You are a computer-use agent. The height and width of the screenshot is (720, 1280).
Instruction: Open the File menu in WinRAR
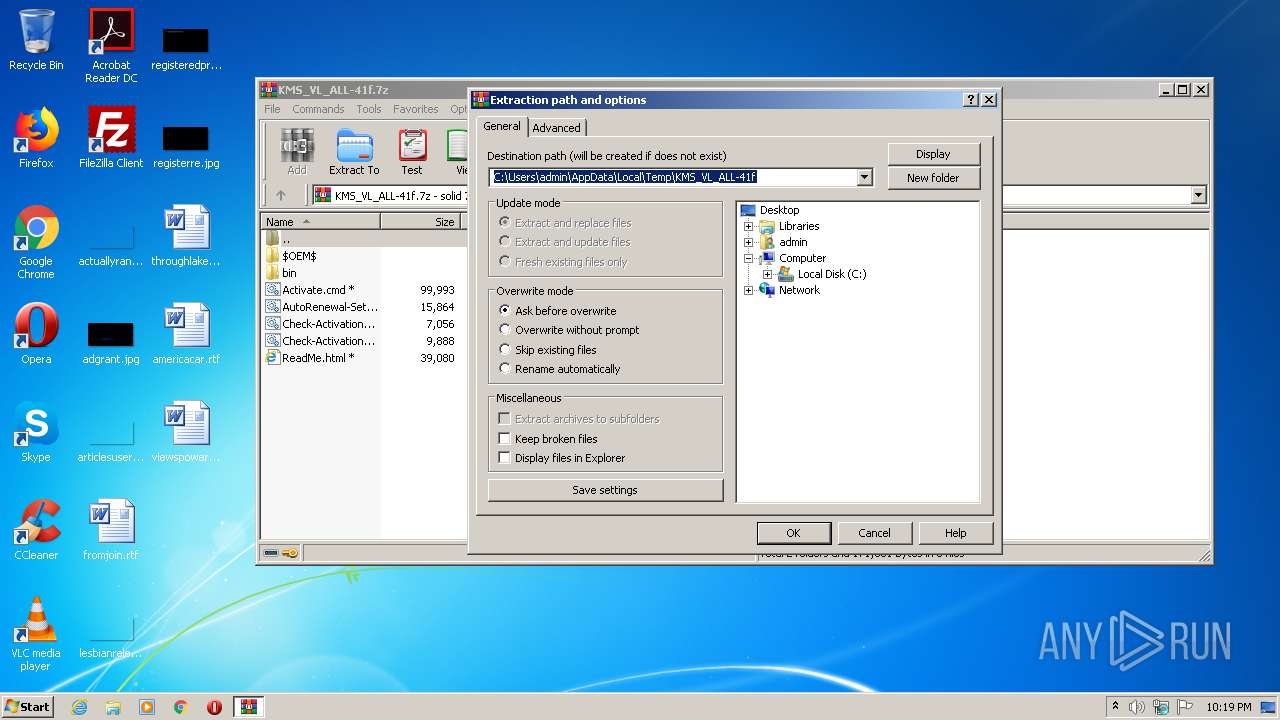click(x=272, y=109)
